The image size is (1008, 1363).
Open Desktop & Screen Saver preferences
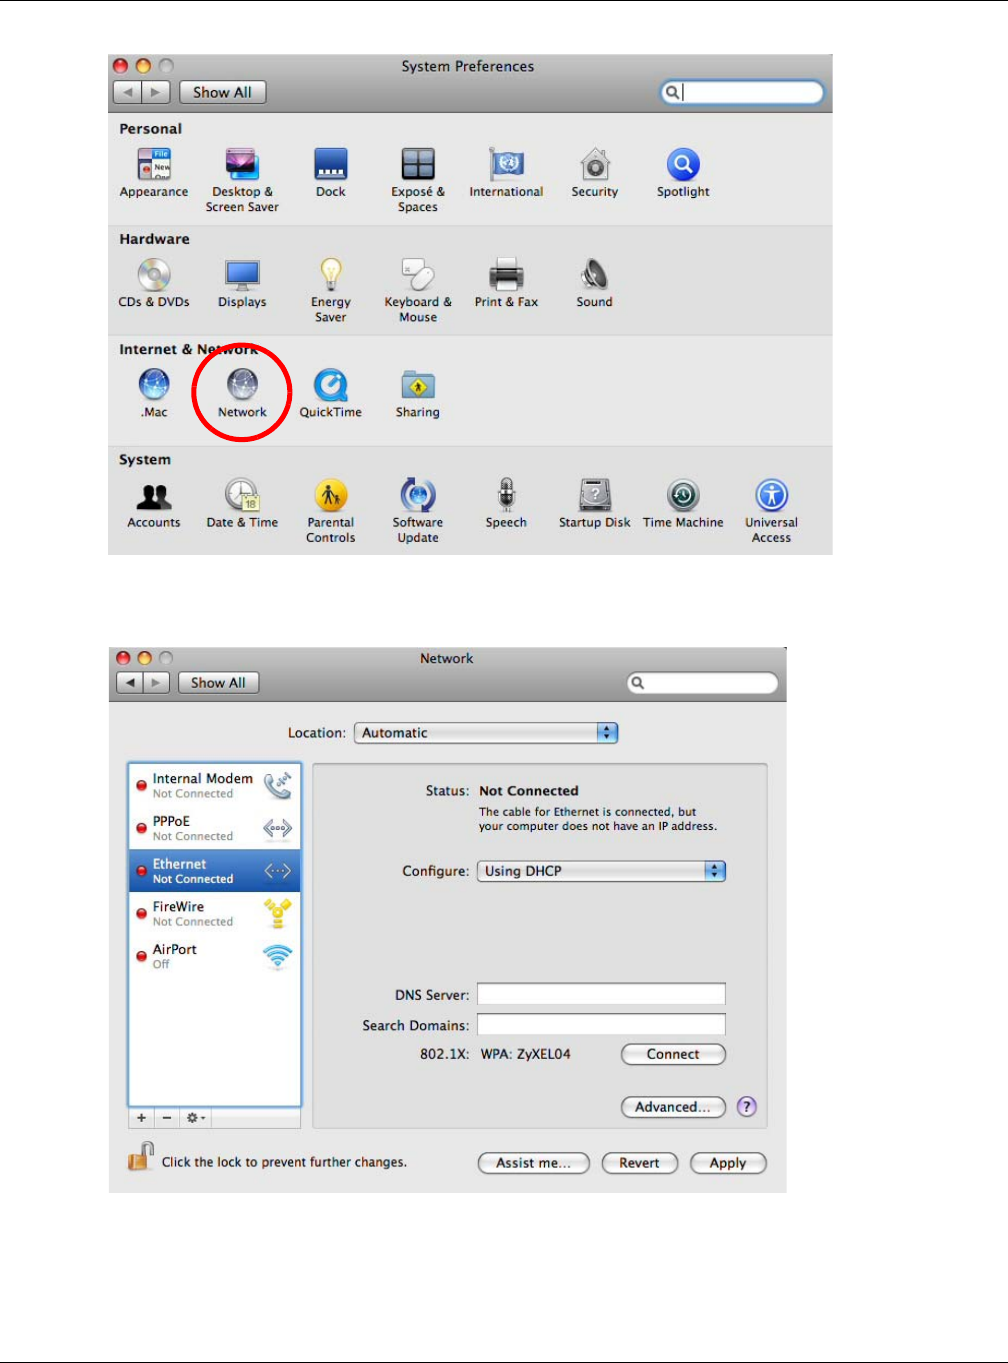242,179
